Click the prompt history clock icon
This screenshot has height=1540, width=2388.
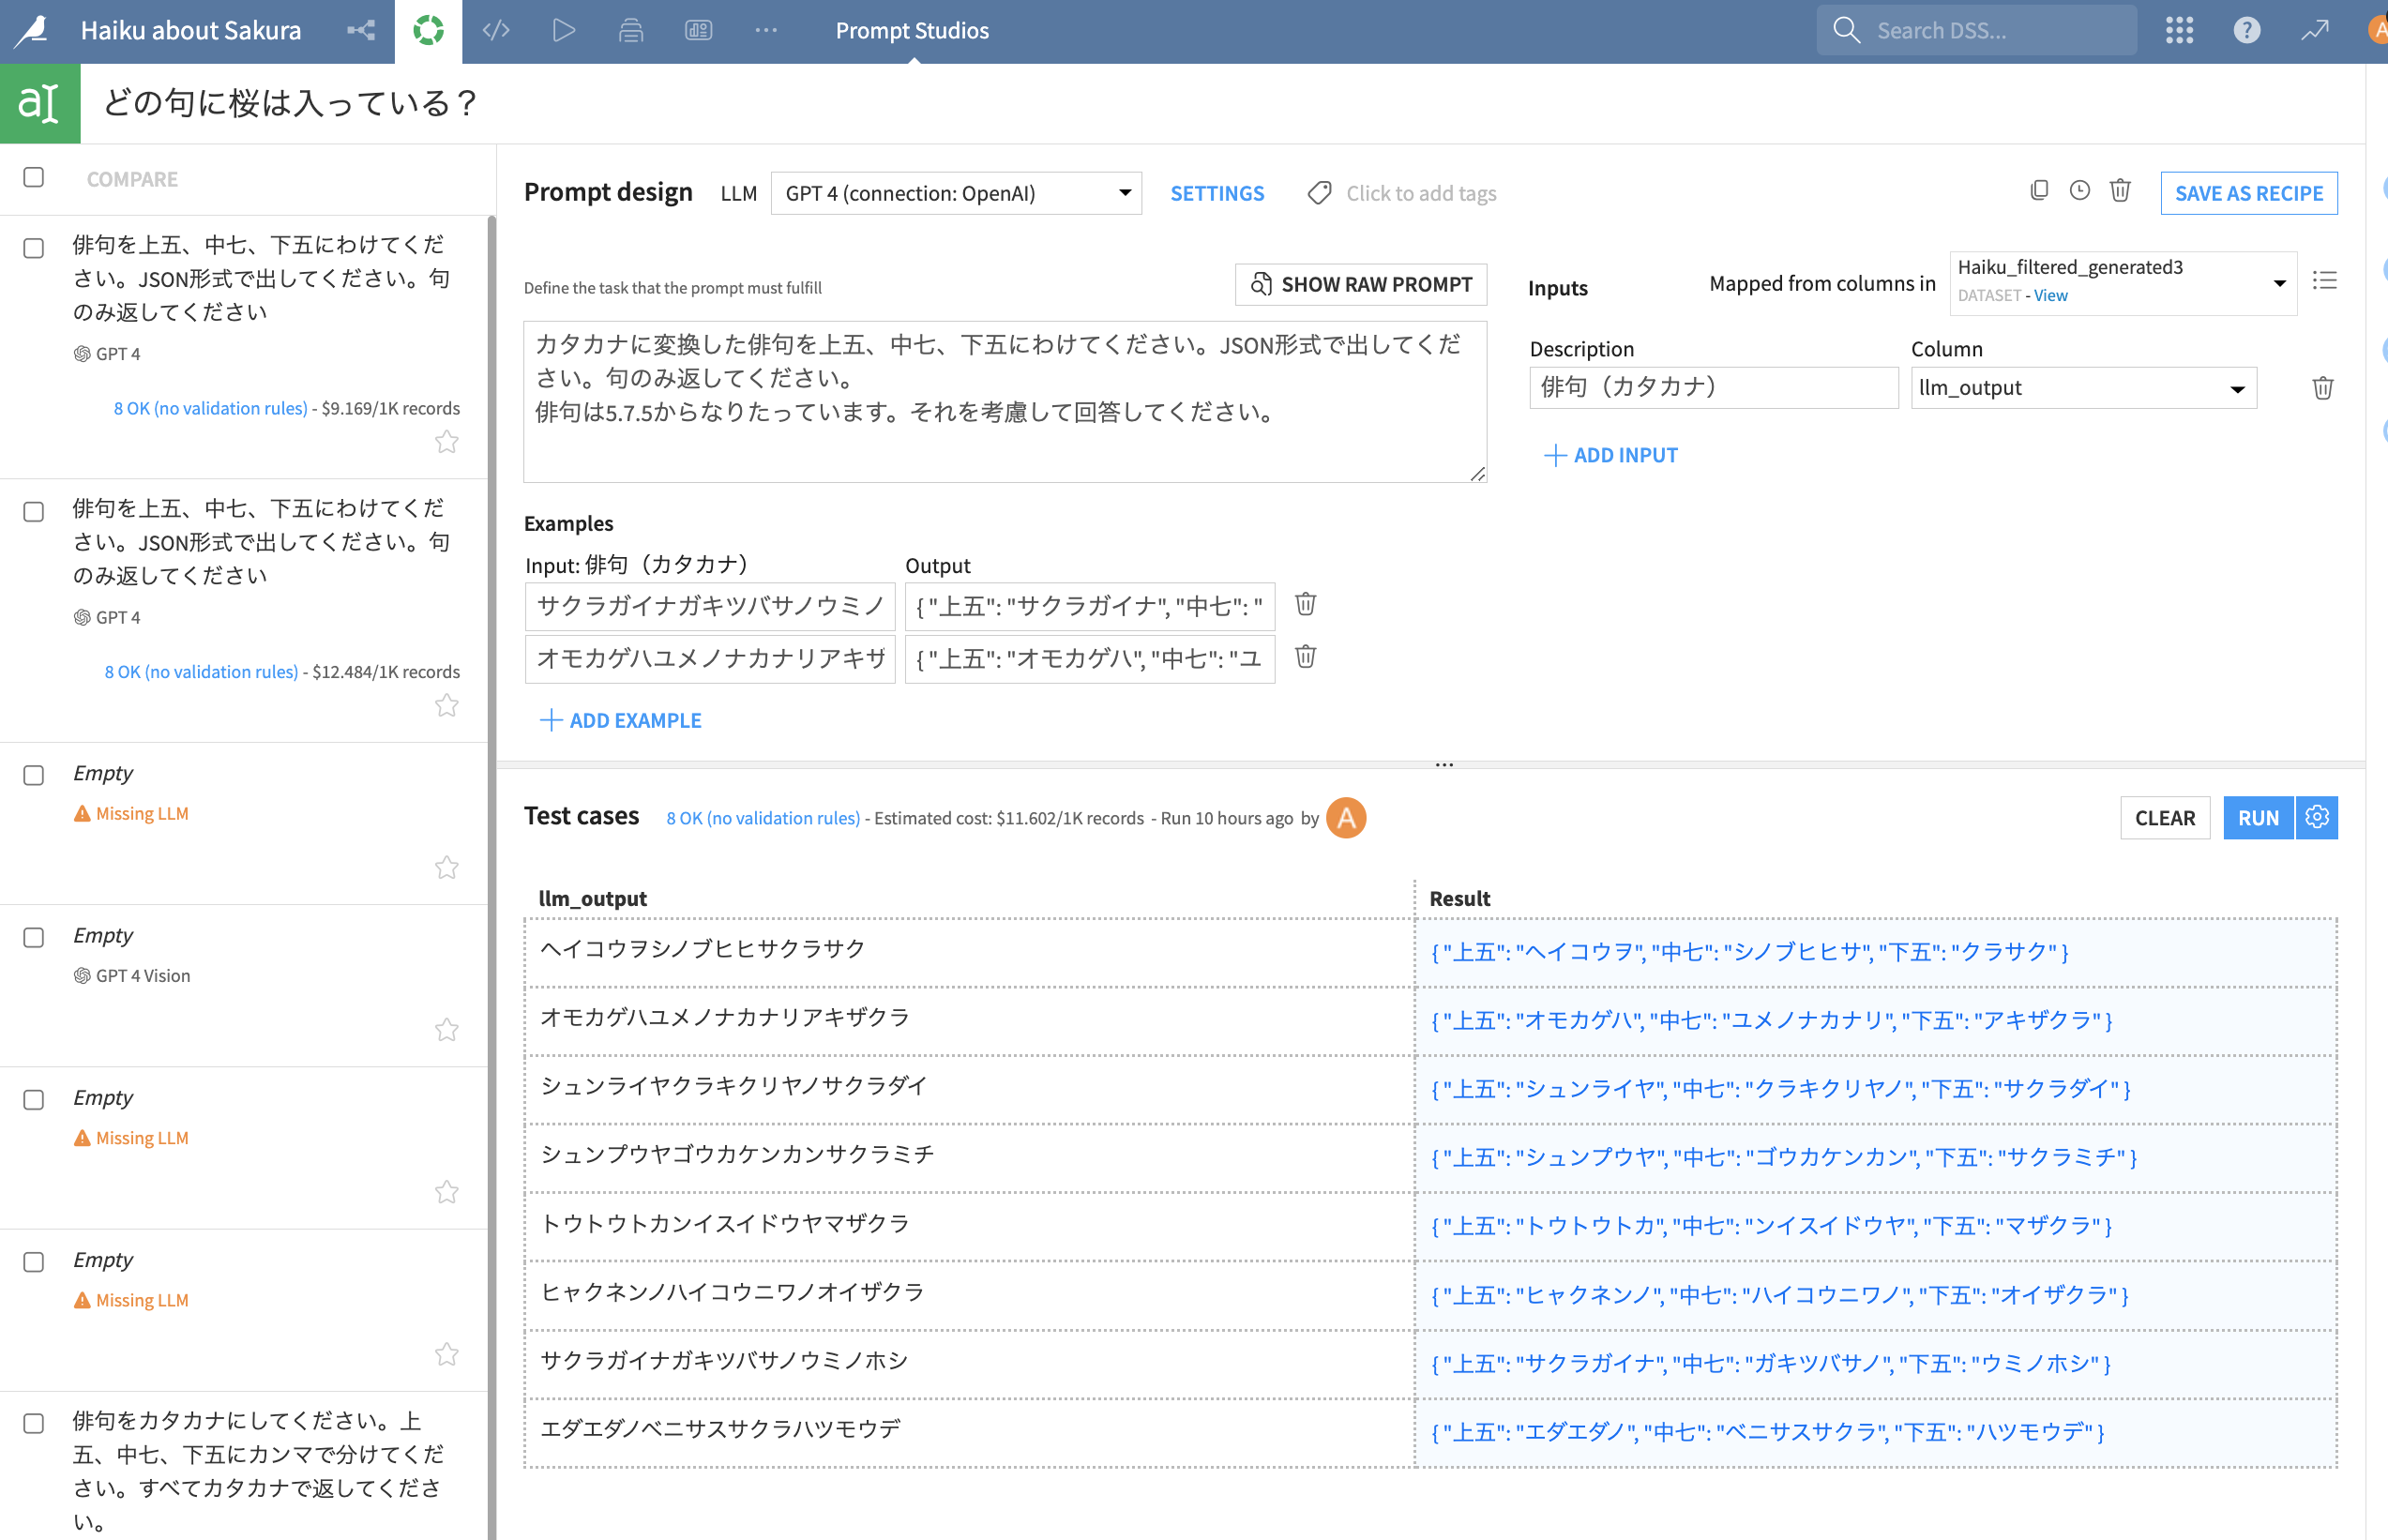2079,190
